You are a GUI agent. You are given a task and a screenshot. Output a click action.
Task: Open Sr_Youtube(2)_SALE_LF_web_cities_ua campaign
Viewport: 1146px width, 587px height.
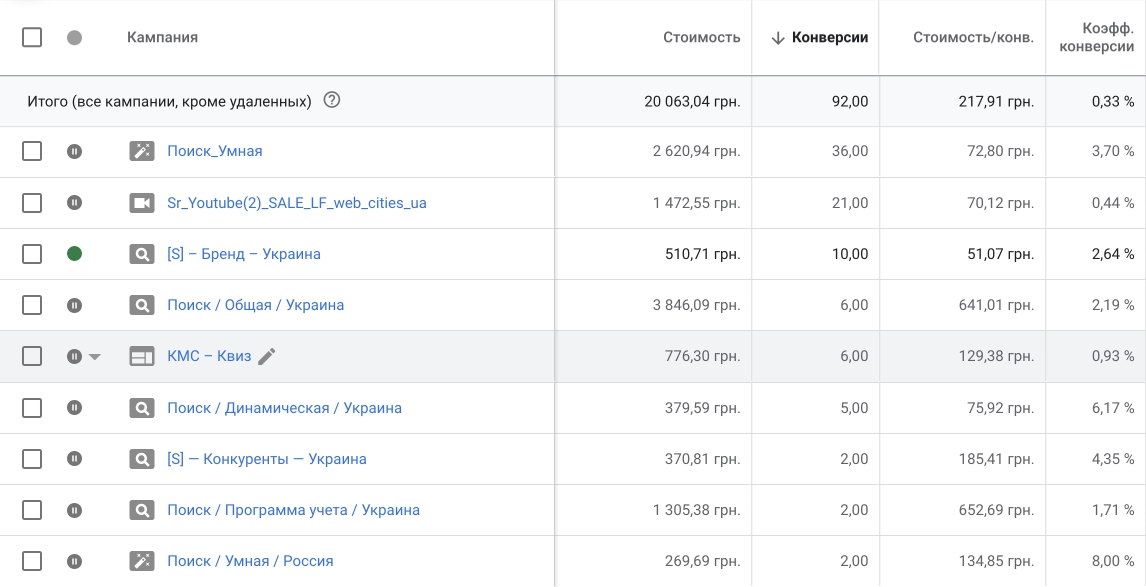297,202
